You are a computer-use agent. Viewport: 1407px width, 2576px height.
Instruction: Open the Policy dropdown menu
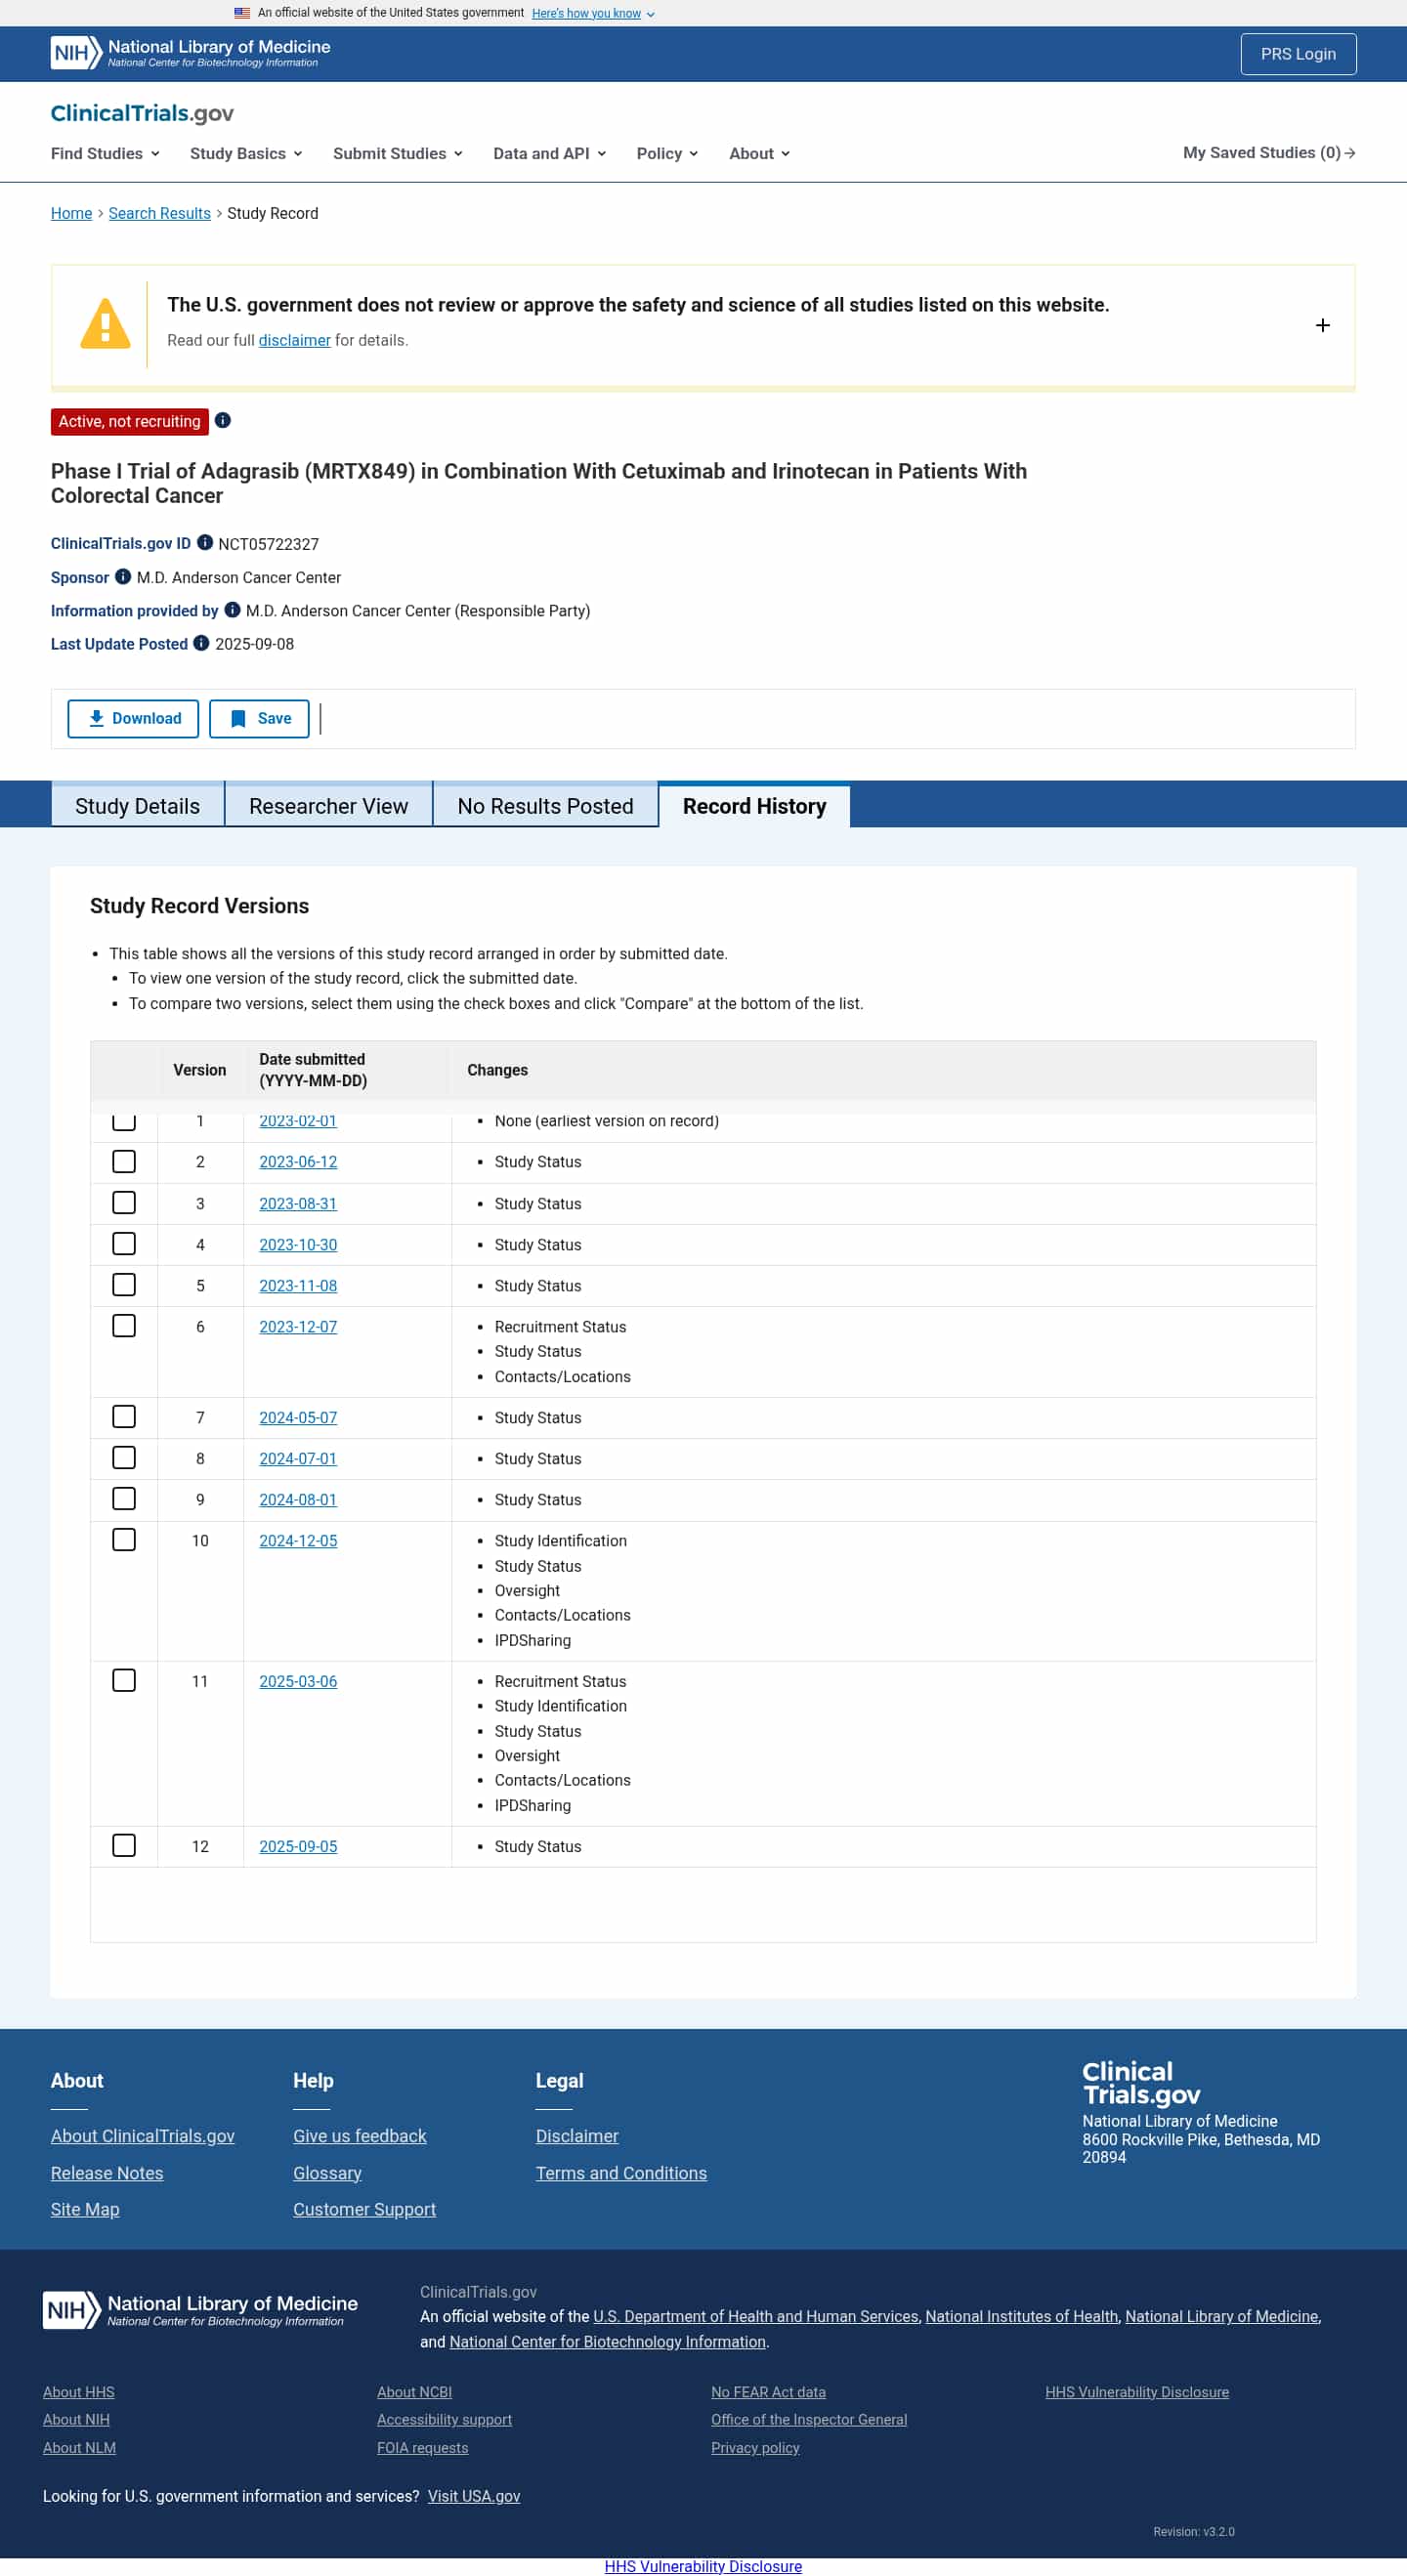[667, 153]
